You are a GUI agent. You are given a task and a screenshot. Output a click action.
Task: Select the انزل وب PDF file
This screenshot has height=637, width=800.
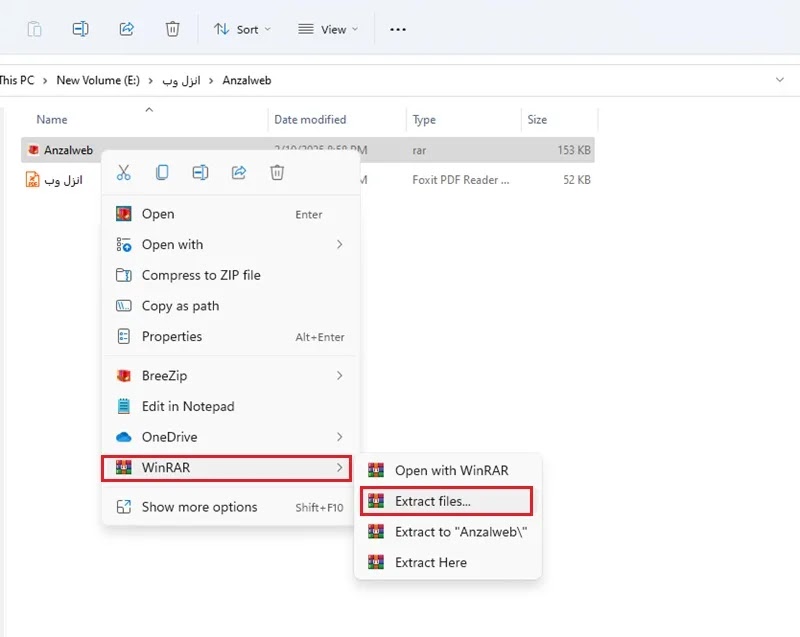[x=63, y=180]
